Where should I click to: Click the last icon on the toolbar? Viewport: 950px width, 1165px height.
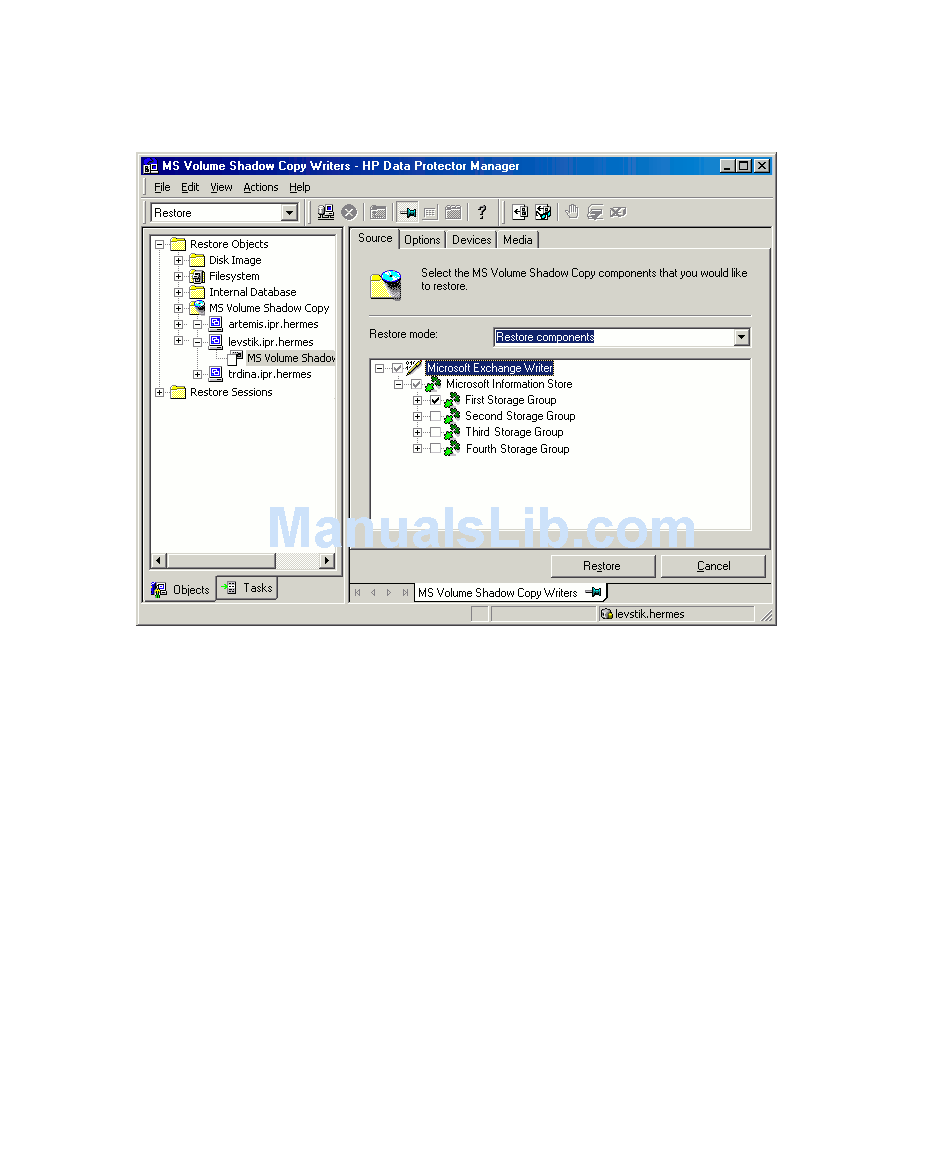pyautogui.click(x=618, y=212)
